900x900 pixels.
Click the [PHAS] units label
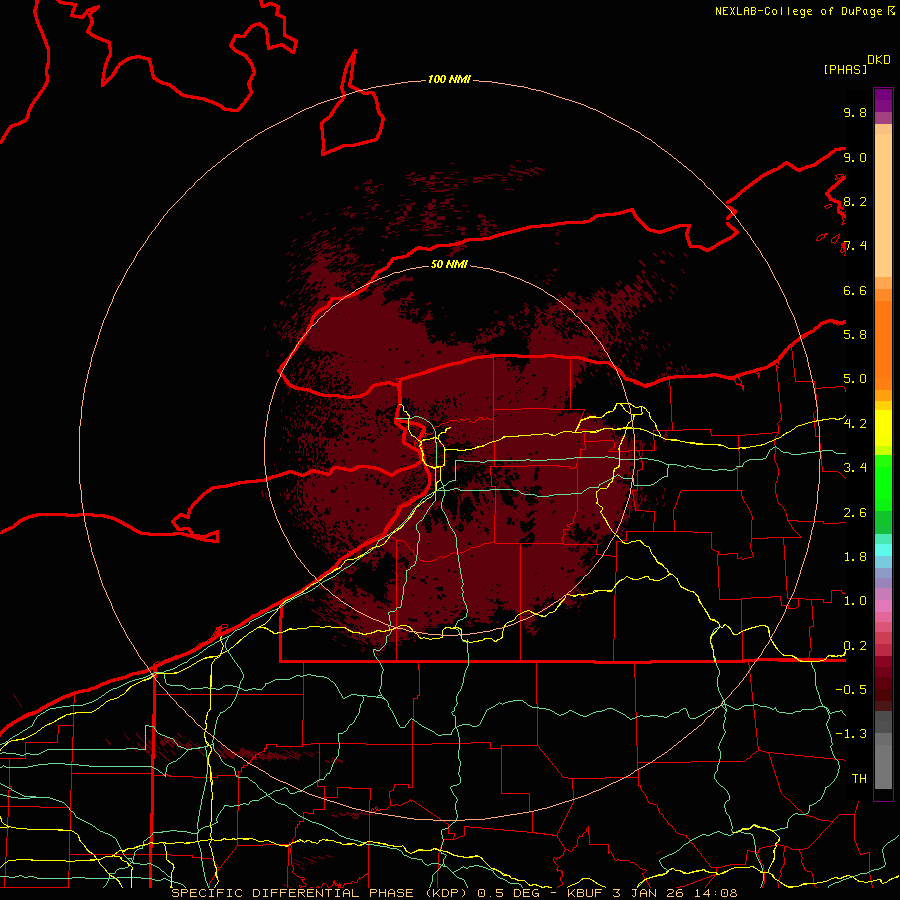click(845, 69)
